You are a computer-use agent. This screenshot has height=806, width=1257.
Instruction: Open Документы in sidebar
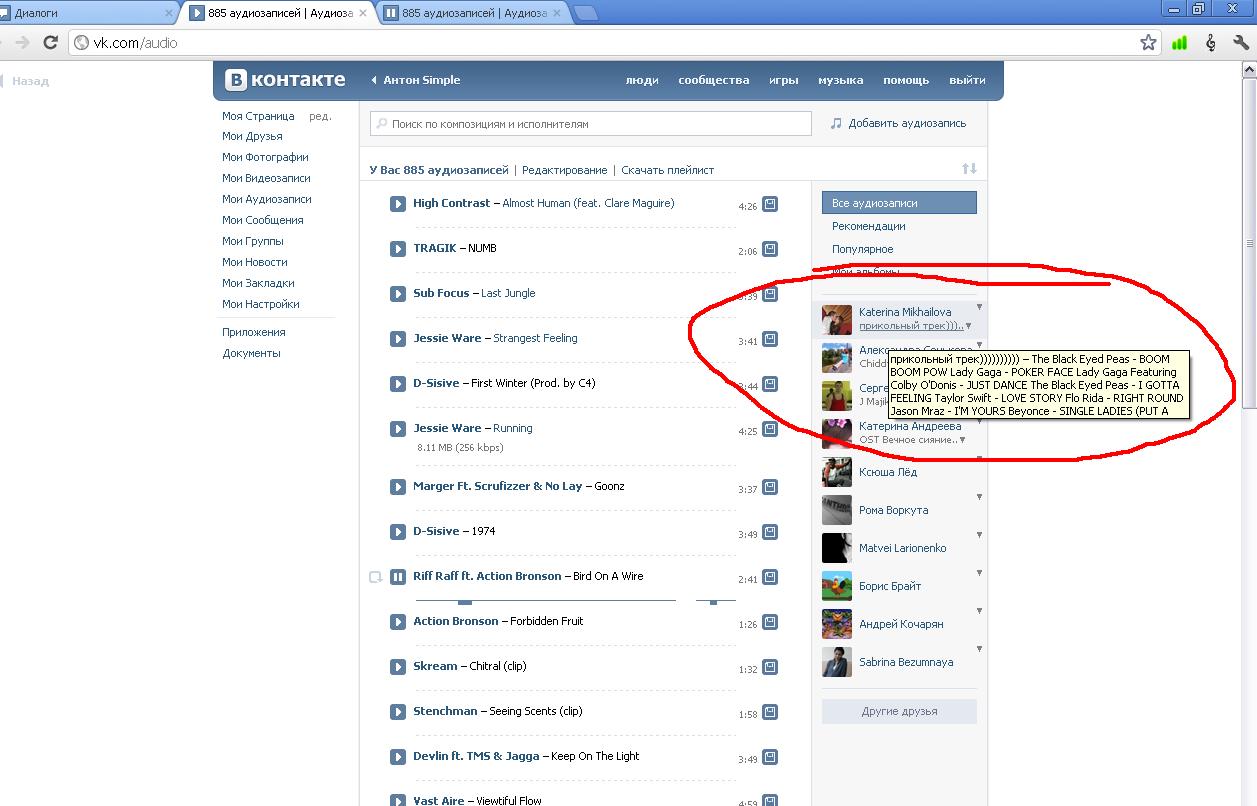coord(251,353)
